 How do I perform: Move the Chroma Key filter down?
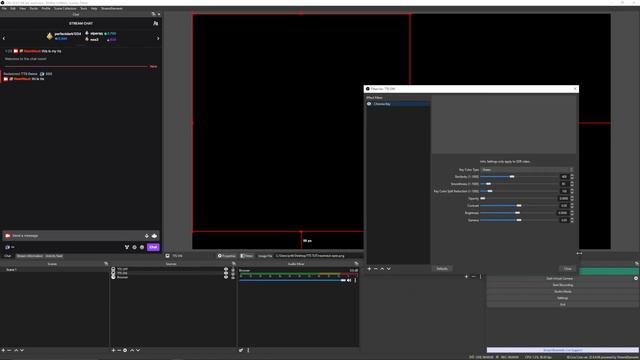pyautogui.click(x=389, y=269)
